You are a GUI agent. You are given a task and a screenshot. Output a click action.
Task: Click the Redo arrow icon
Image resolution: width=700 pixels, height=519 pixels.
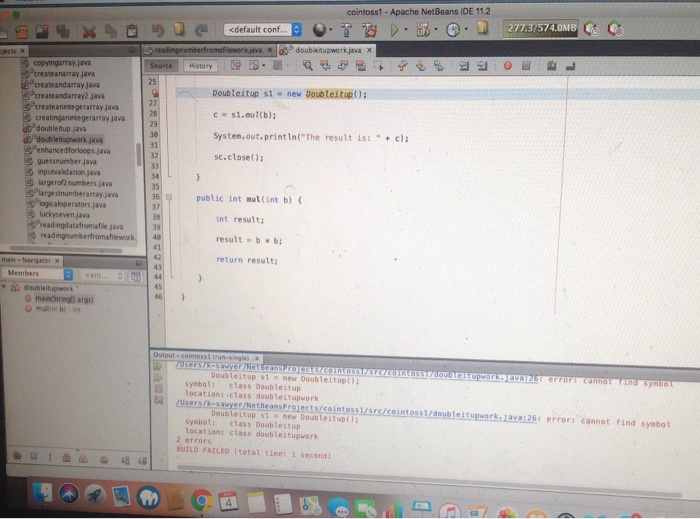202,30
